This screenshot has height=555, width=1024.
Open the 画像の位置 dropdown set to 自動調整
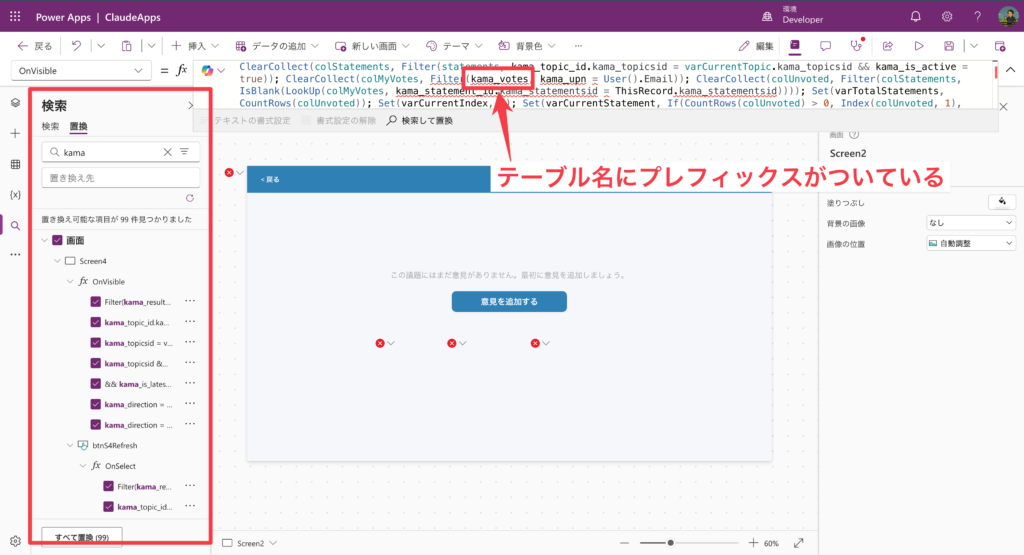[970, 243]
